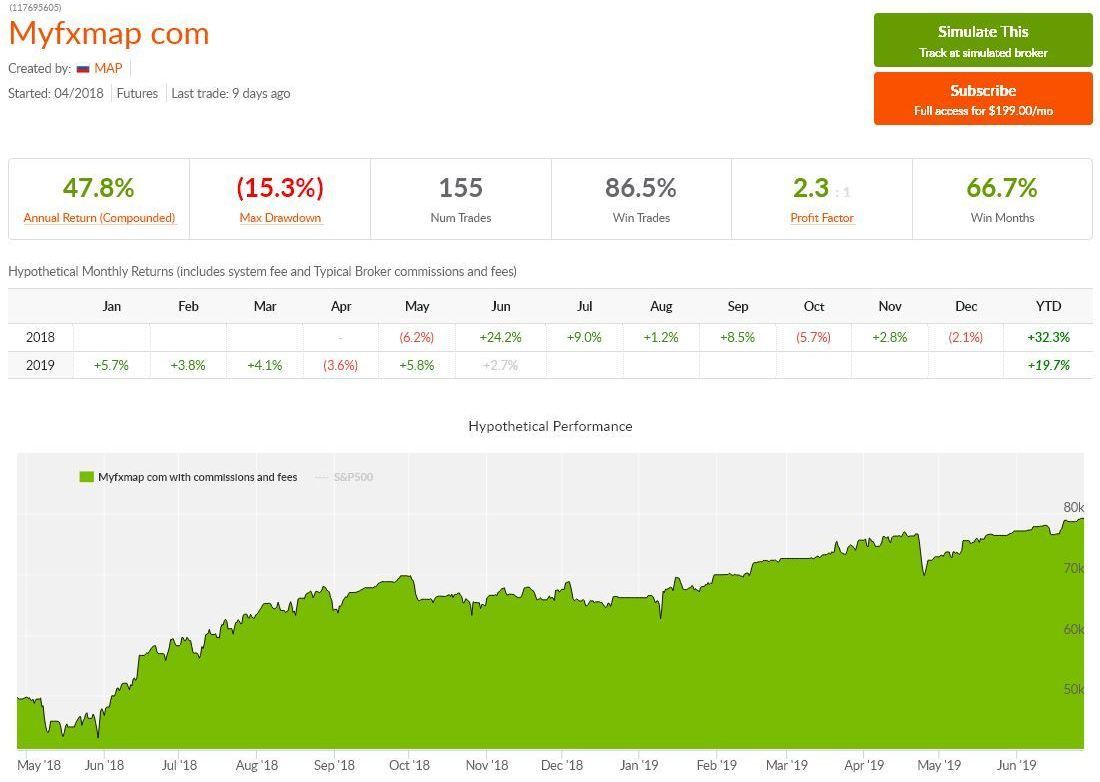Click the Win Trades label
The image size is (1100, 782).
click(x=641, y=218)
